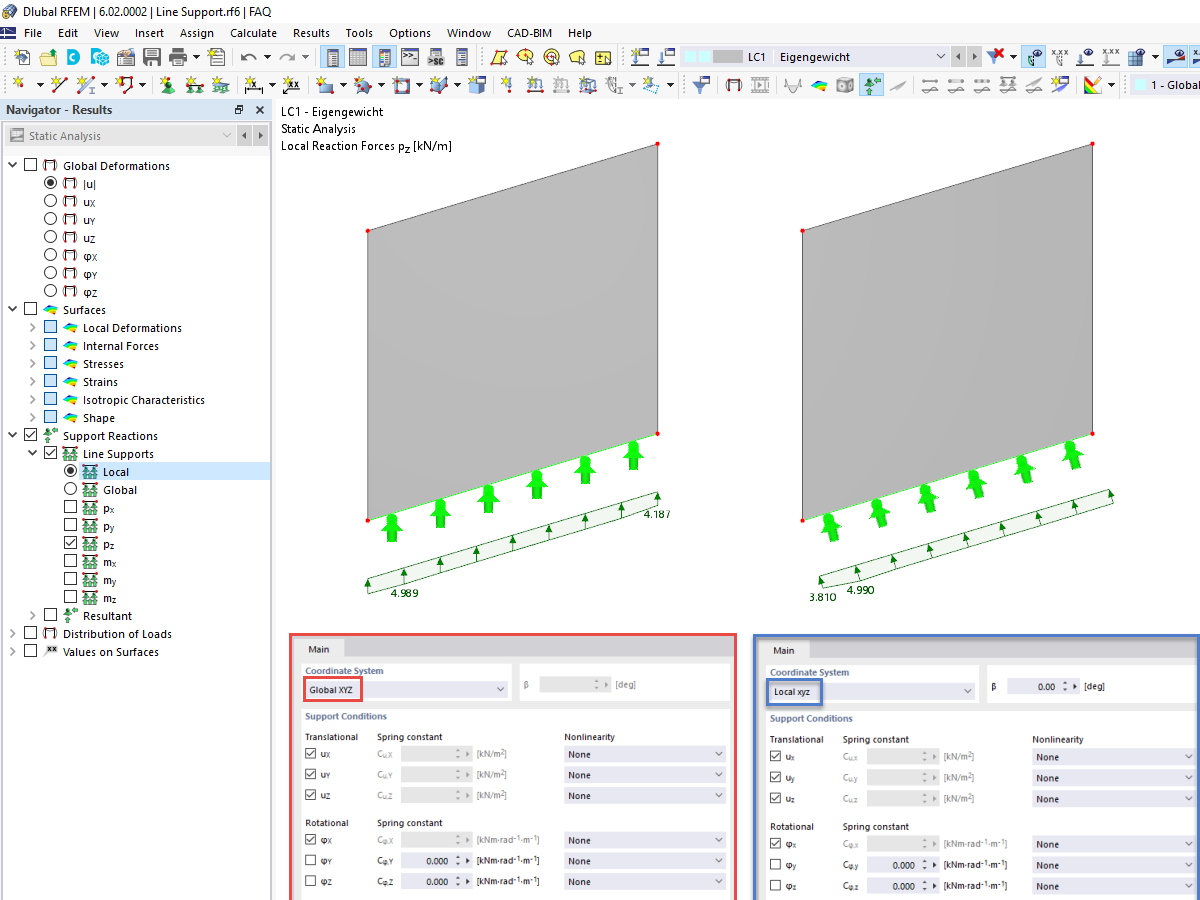The height and width of the screenshot is (900, 1200).
Task: Click the delete filter icon with red X
Action: [x=996, y=57]
